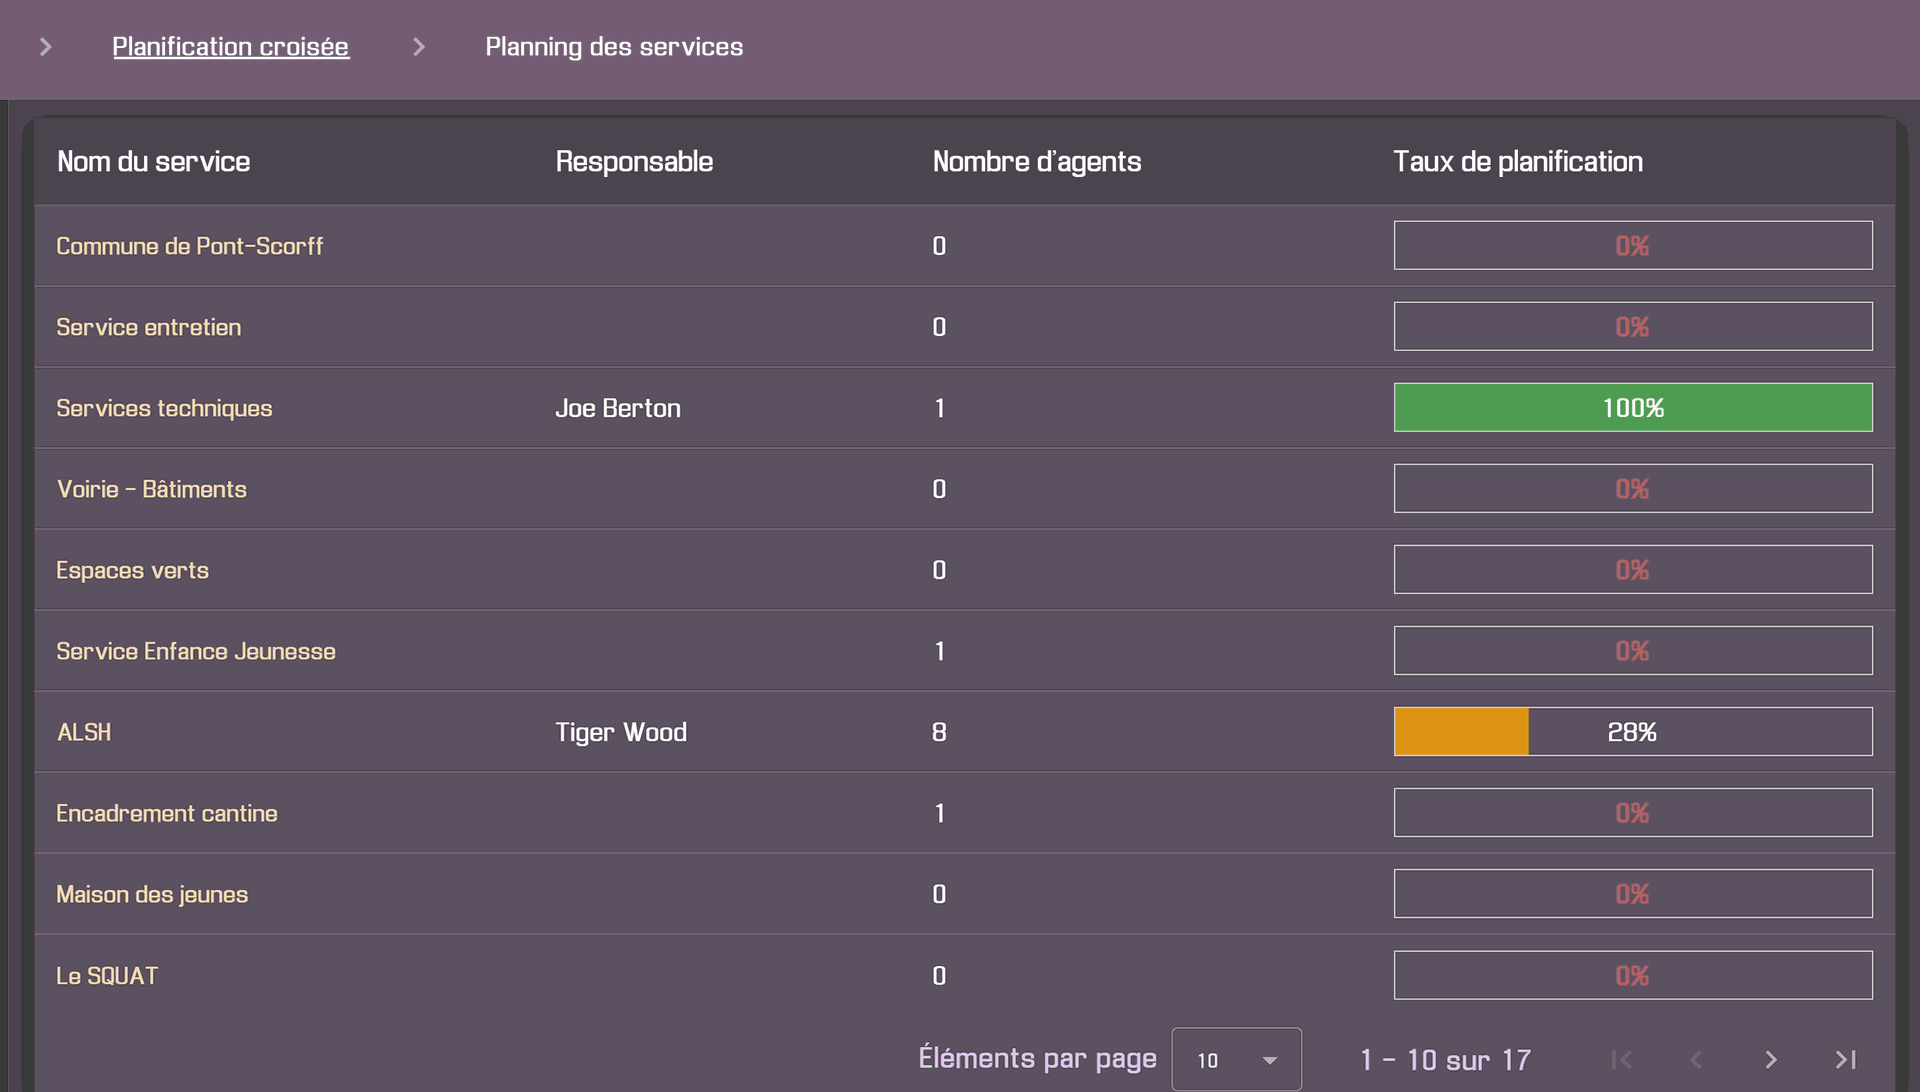Go to the last page
Image resolution: width=1920 pixels, height=1092 pixels.
coord(1846,1060)
